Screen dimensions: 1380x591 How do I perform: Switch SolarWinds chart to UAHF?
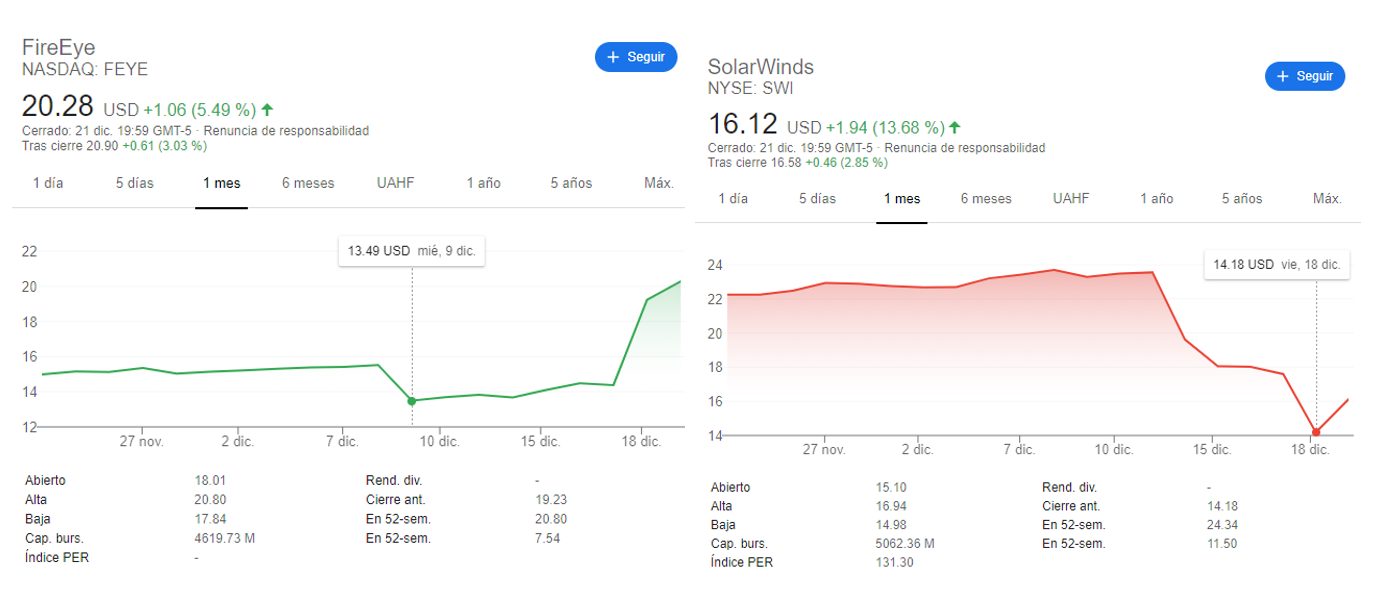tap(1071, 198)
